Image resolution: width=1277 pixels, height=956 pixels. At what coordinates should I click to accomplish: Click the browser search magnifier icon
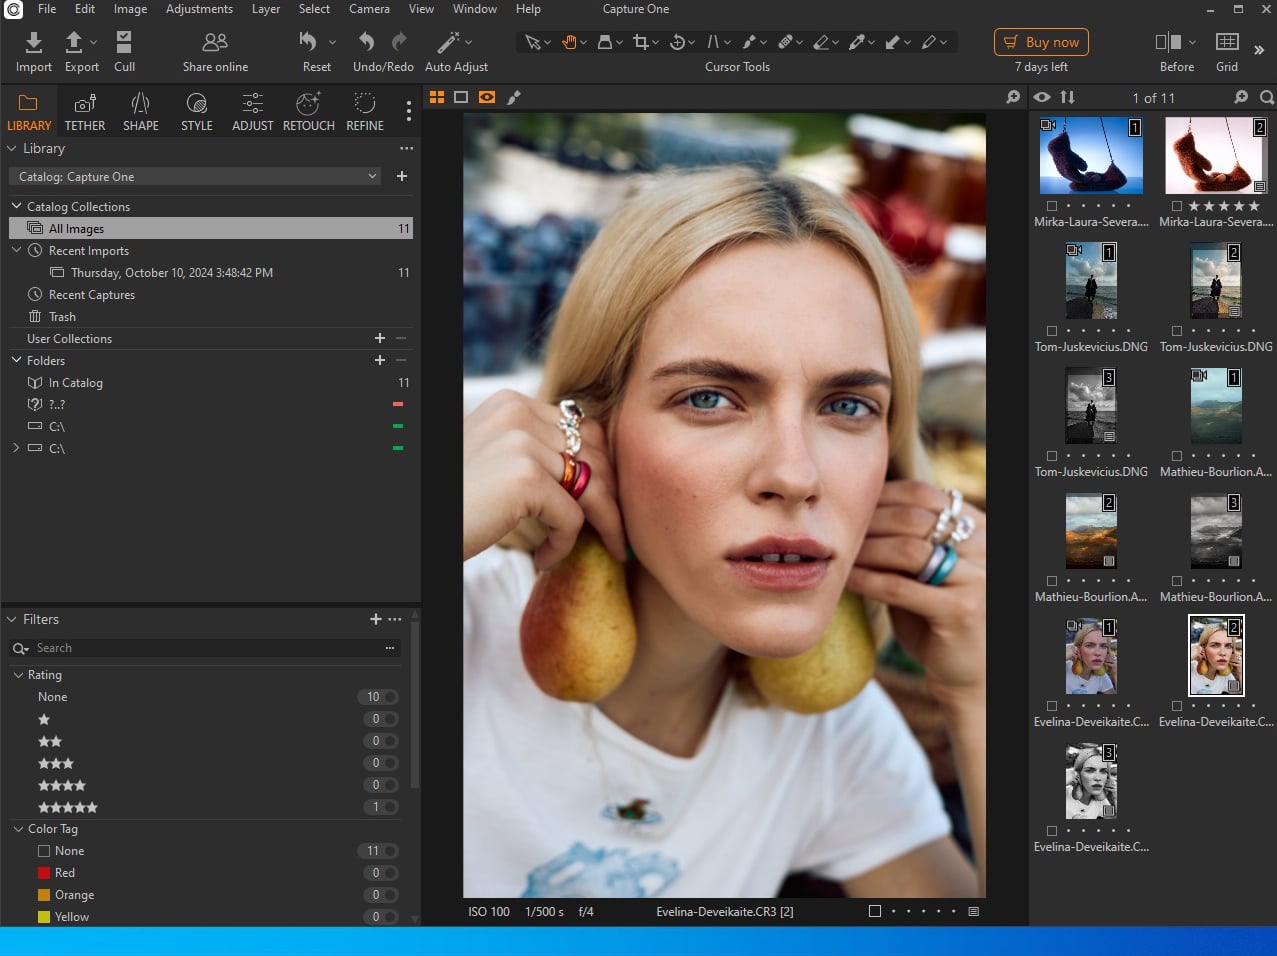pyautogui.click(x=1267, y=97)
